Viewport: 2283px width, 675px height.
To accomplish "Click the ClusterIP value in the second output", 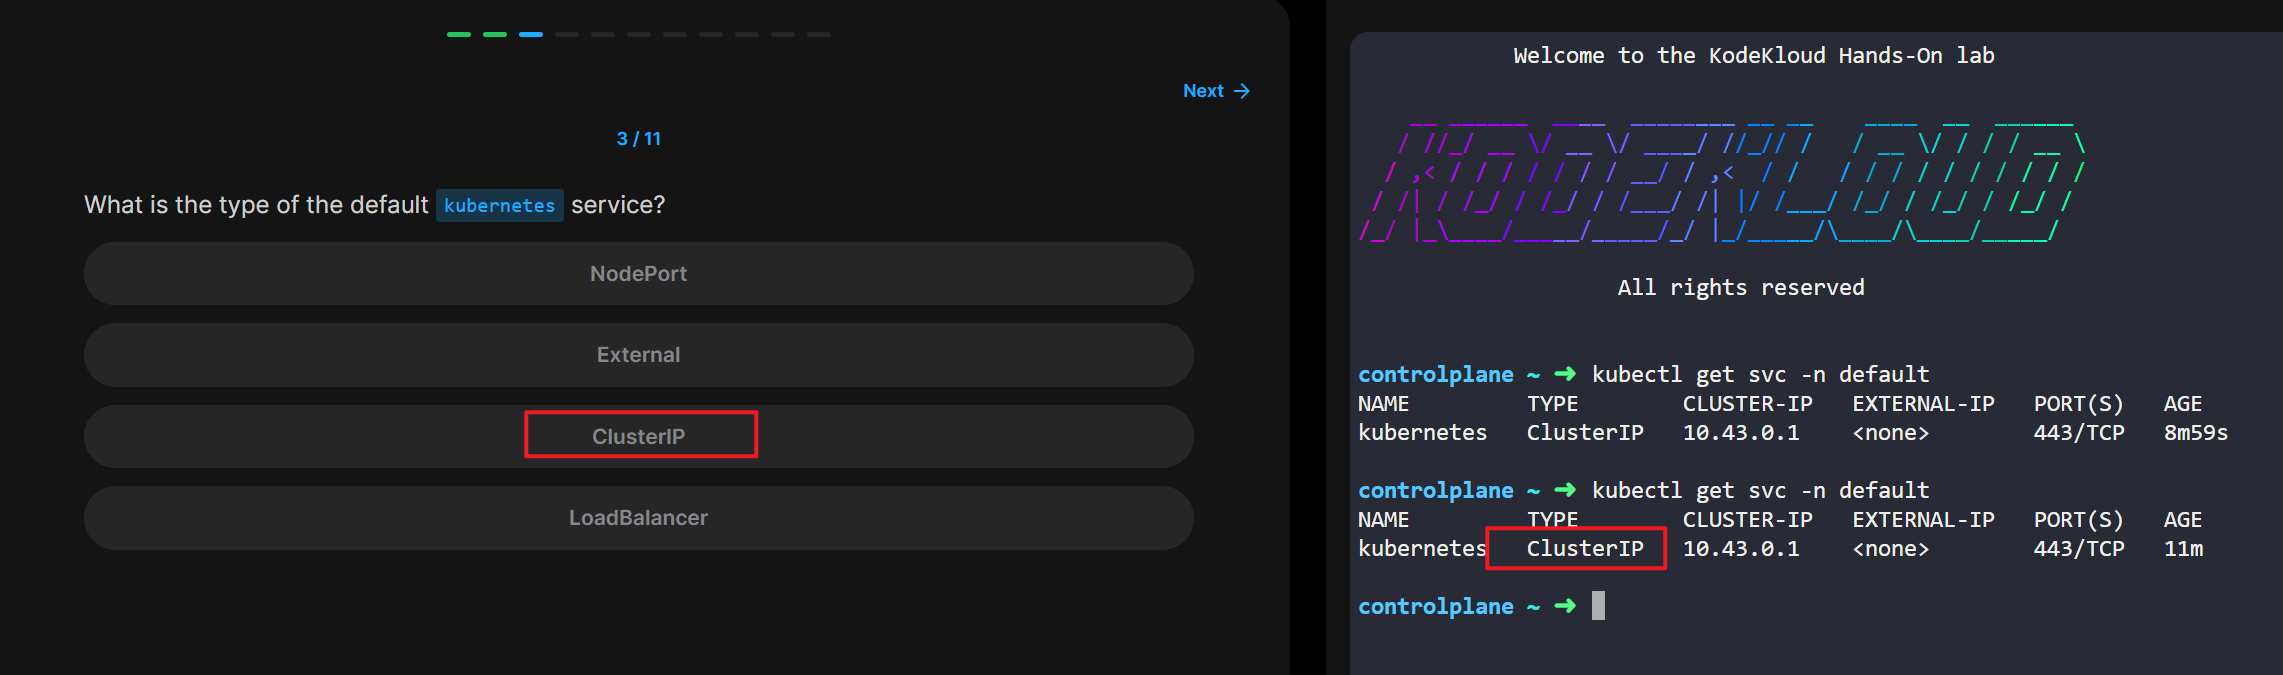I will (1585, 549).
